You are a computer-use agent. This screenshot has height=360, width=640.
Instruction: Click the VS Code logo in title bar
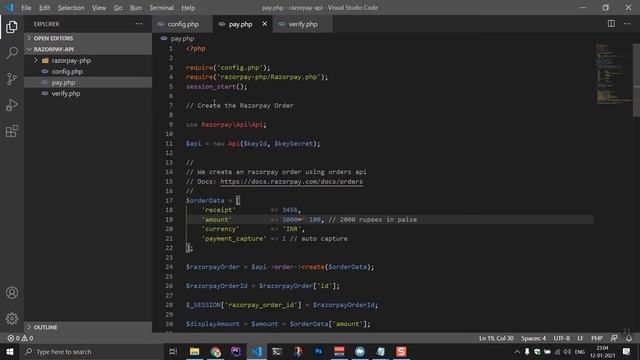(x=9, y=8)
